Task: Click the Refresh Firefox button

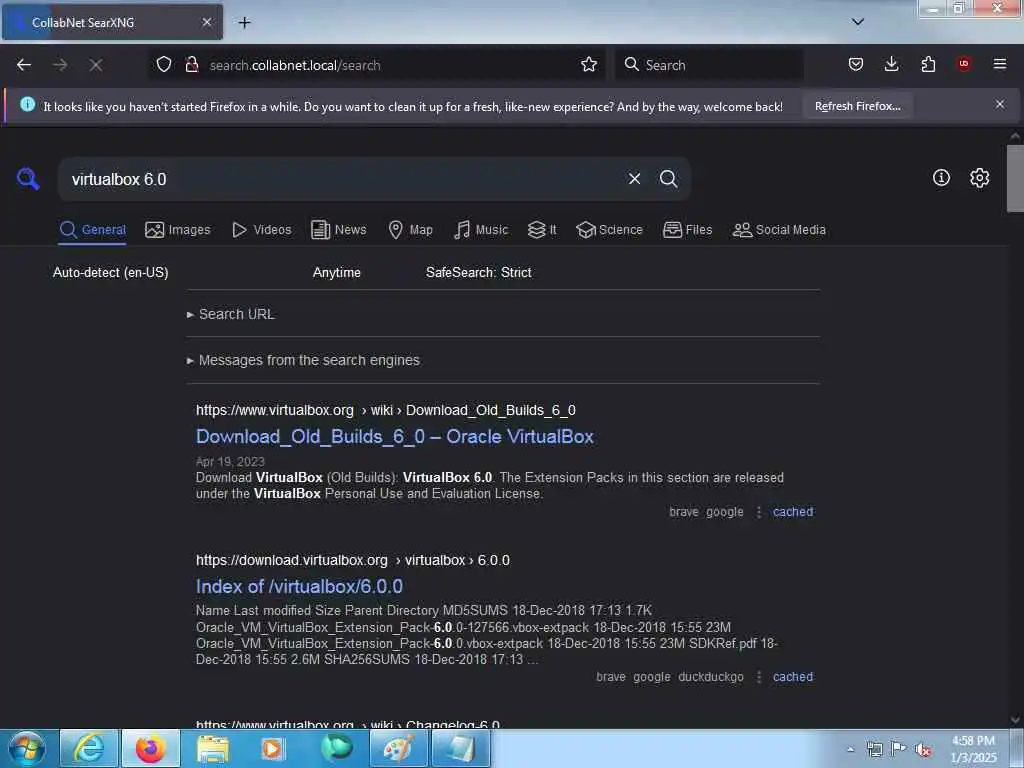Action: [x=857, y=106]
